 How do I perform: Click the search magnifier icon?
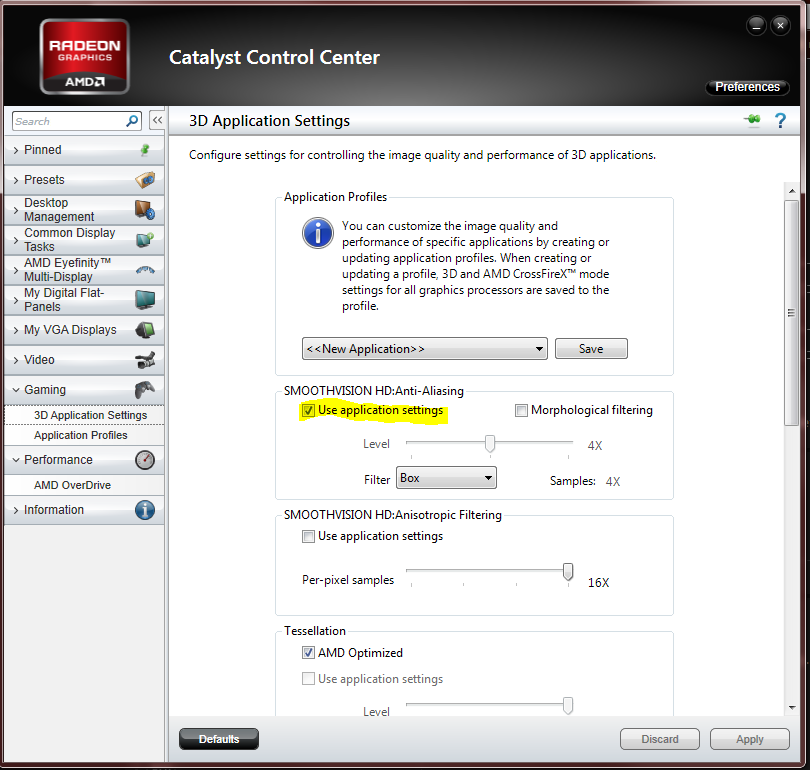tap(132, 121)
